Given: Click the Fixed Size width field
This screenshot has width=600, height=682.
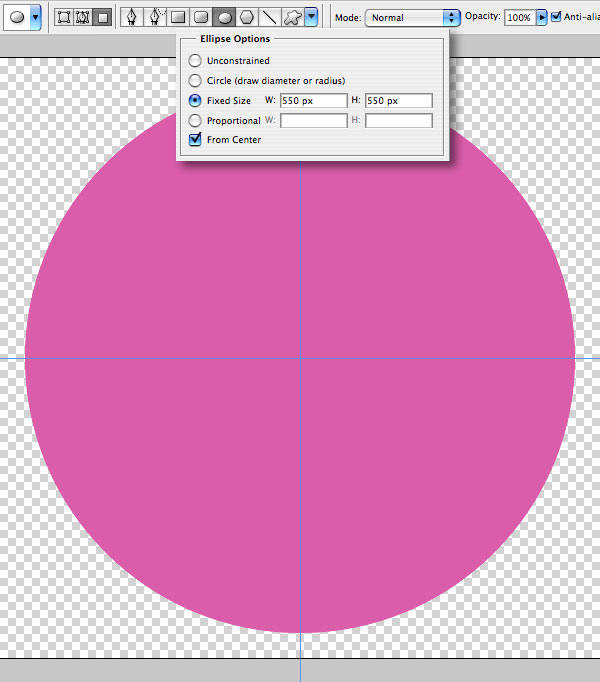Looking at the screenshot, I should point(314,100).
